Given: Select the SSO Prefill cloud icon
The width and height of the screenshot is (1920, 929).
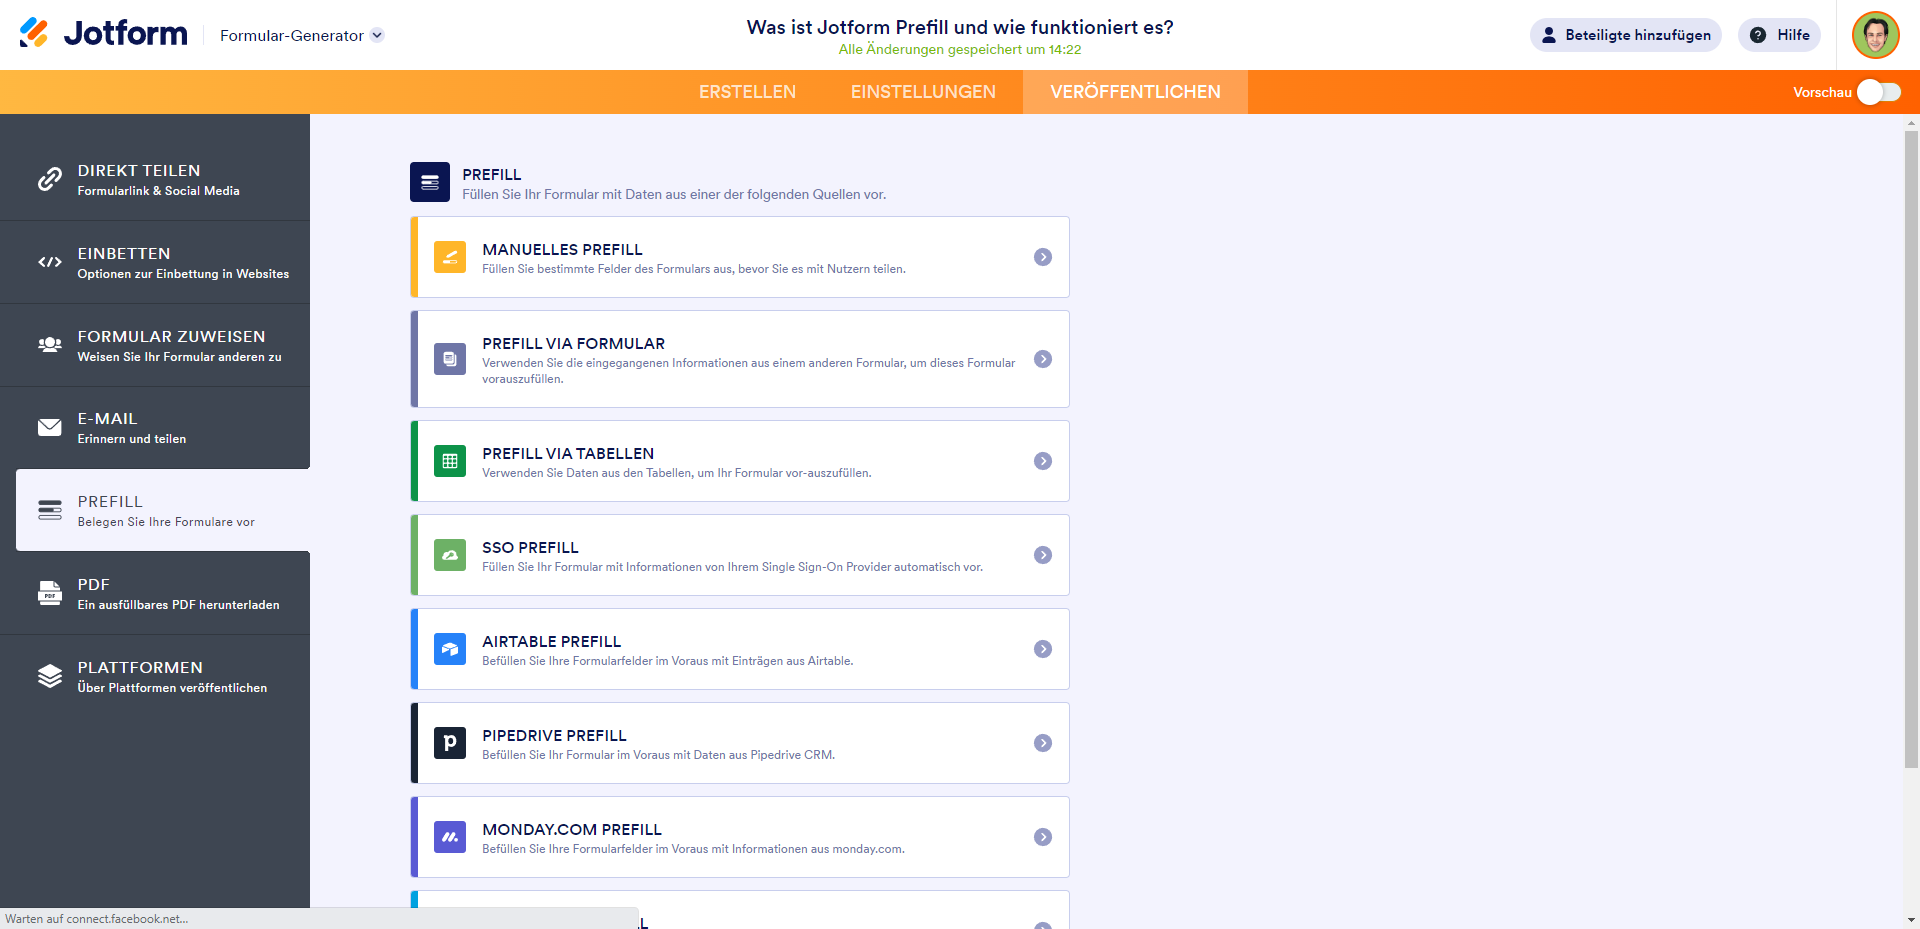Looking at the screenshot, I should click(x=450, y=555).
